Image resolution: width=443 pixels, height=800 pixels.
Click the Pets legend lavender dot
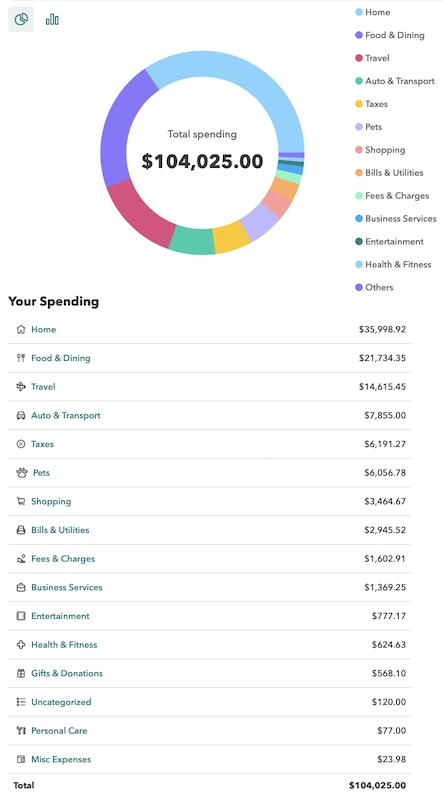coord(359,127)
